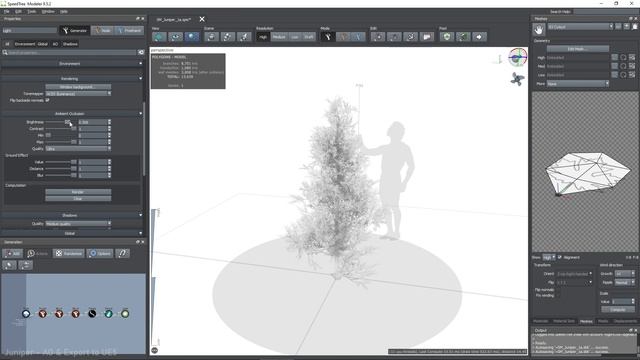Open the More dropdown in Meshes panel
Image resolution: width=640 pixels, height=360 pixels.
[x=578, y=83]
